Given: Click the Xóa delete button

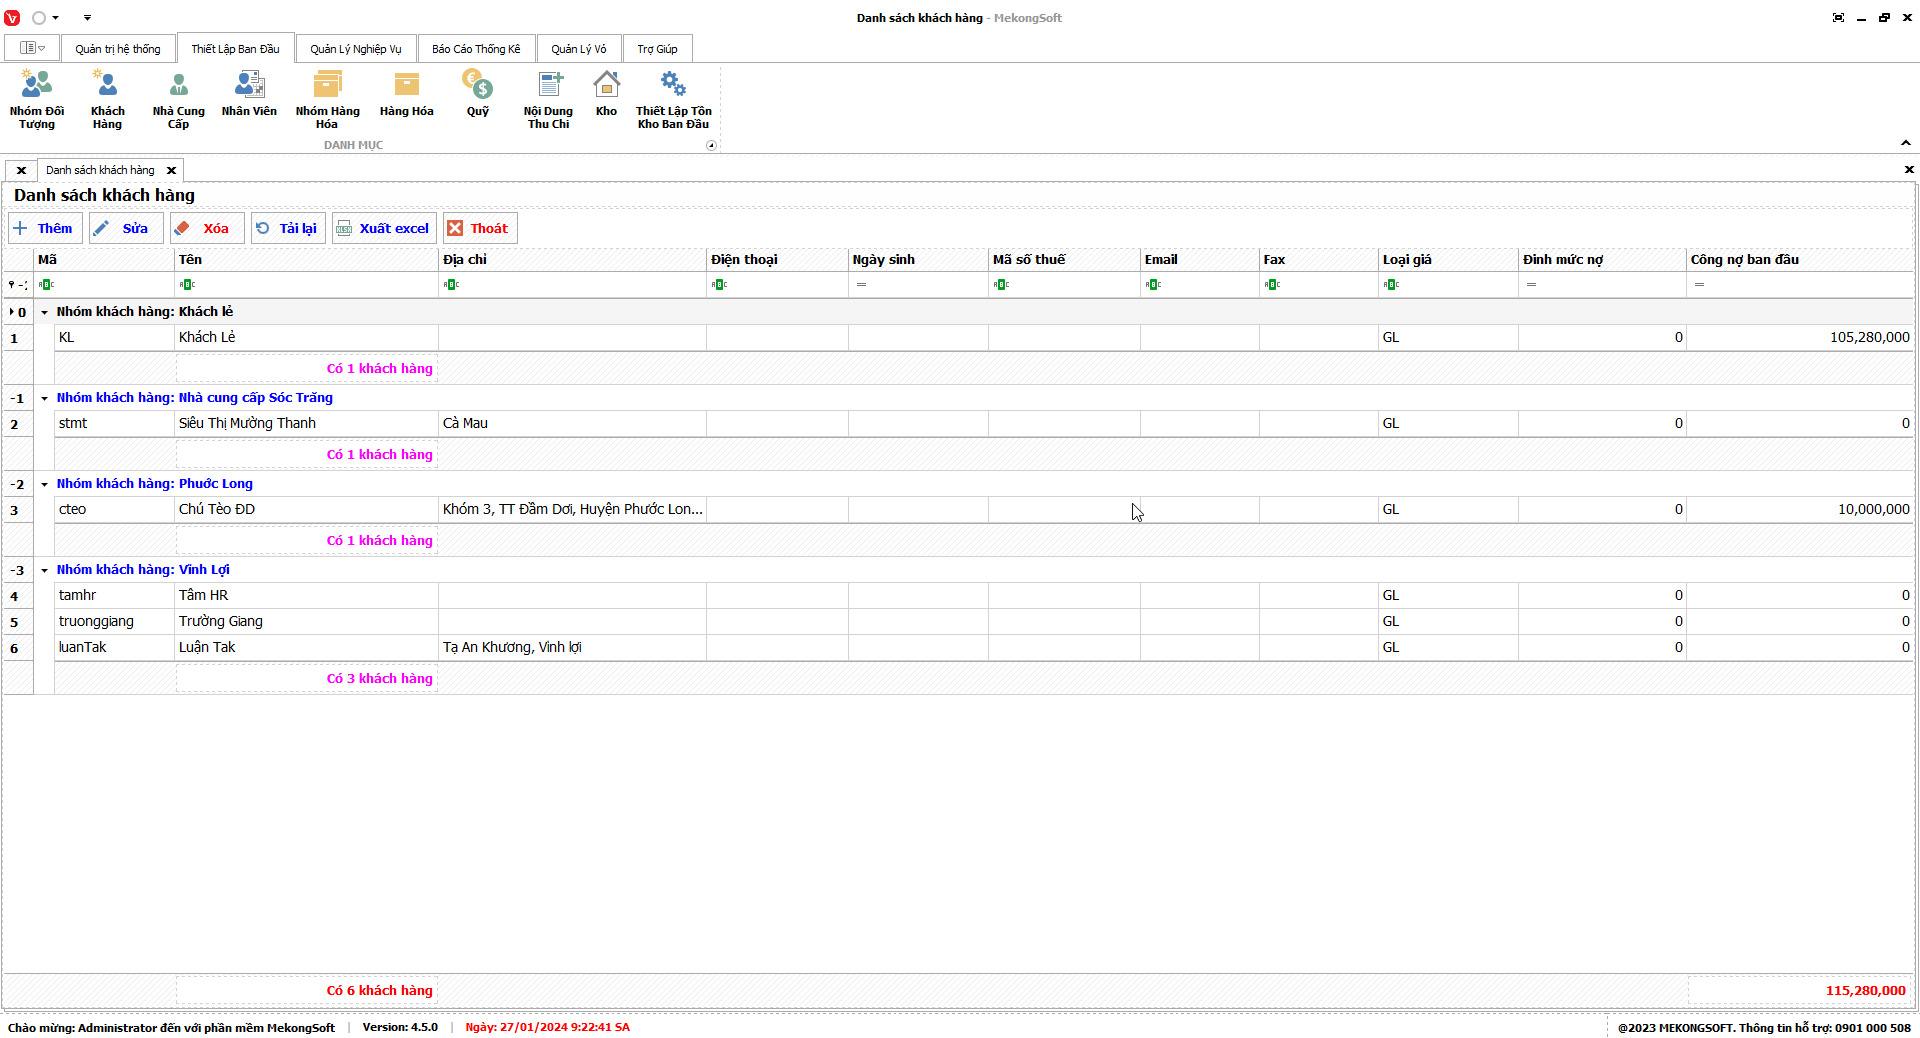Looking at the screenshot, I should (x=207, y=228).
